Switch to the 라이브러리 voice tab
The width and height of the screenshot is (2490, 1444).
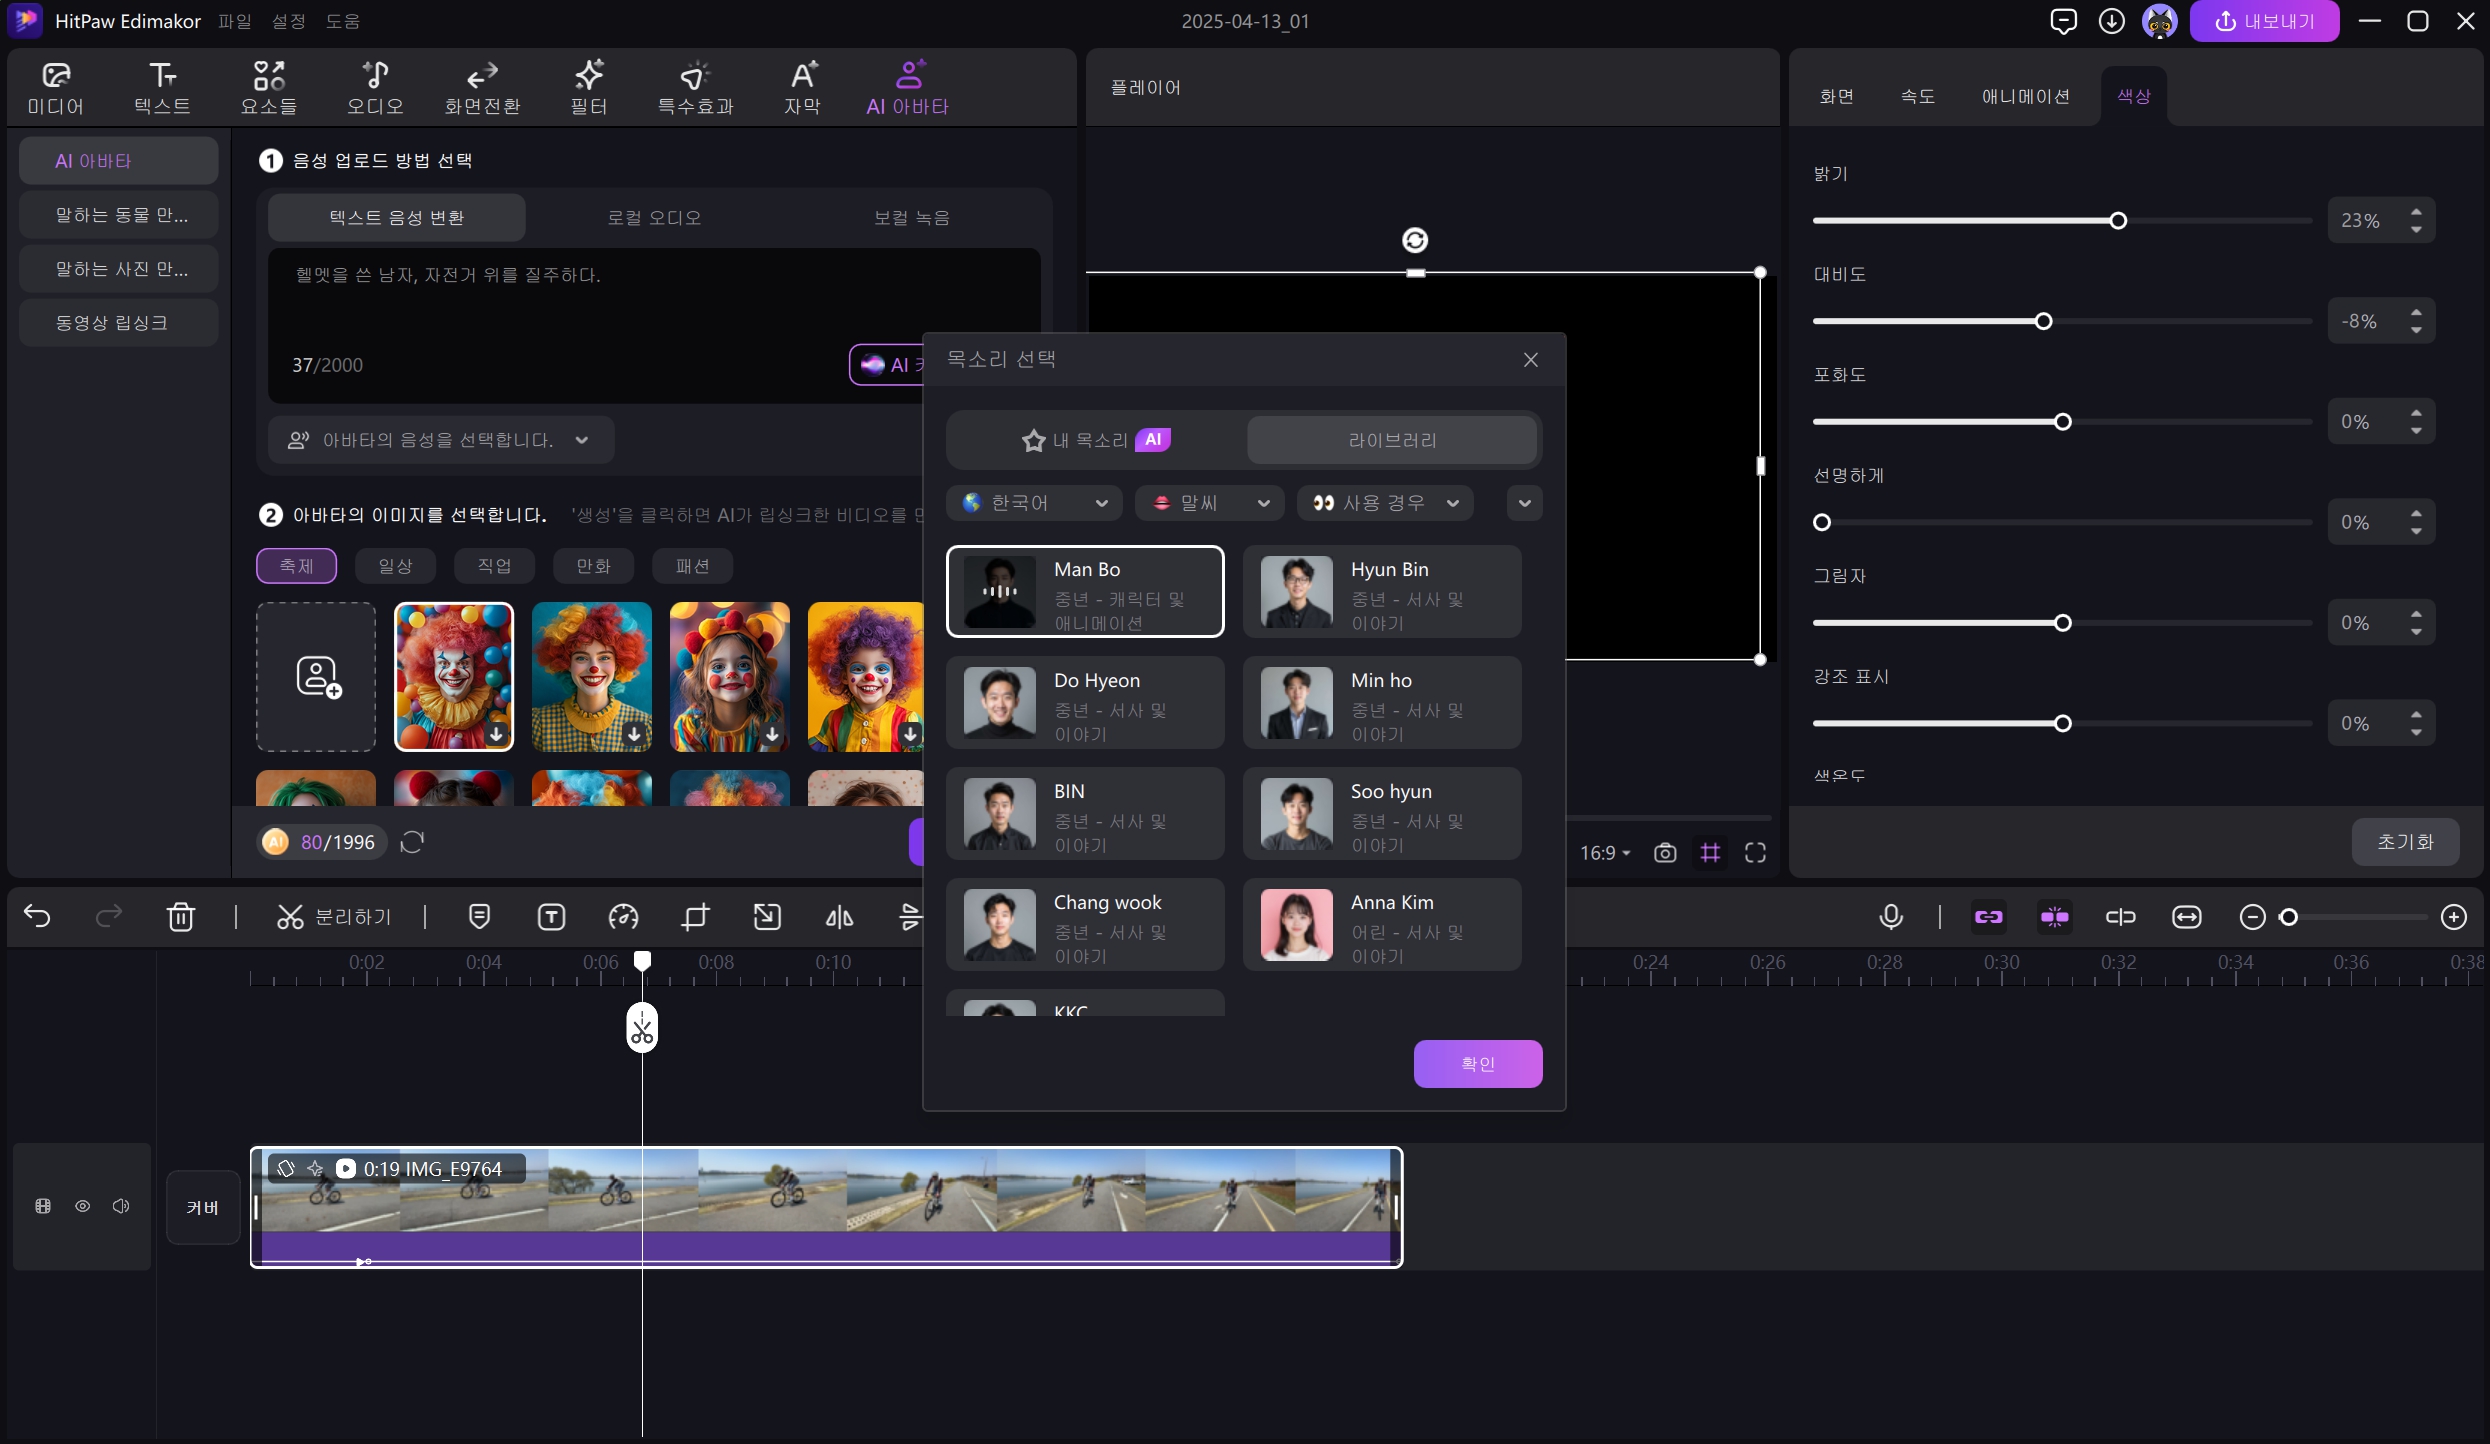(1391, 440)
